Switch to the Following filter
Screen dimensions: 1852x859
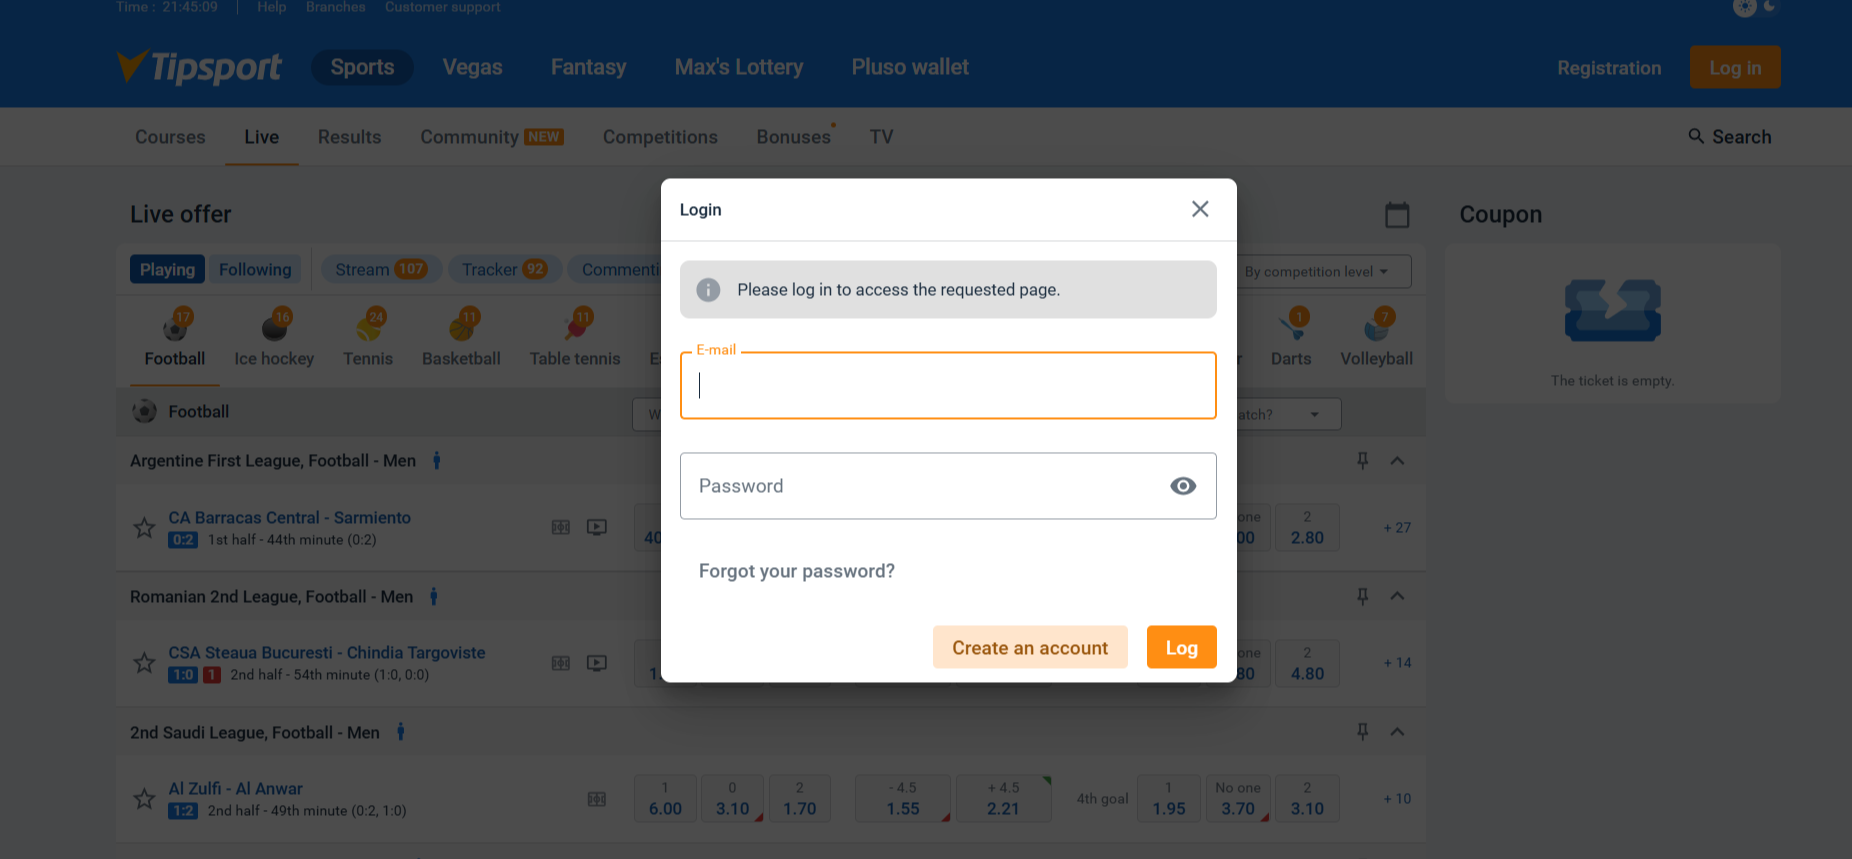(254, 269)
